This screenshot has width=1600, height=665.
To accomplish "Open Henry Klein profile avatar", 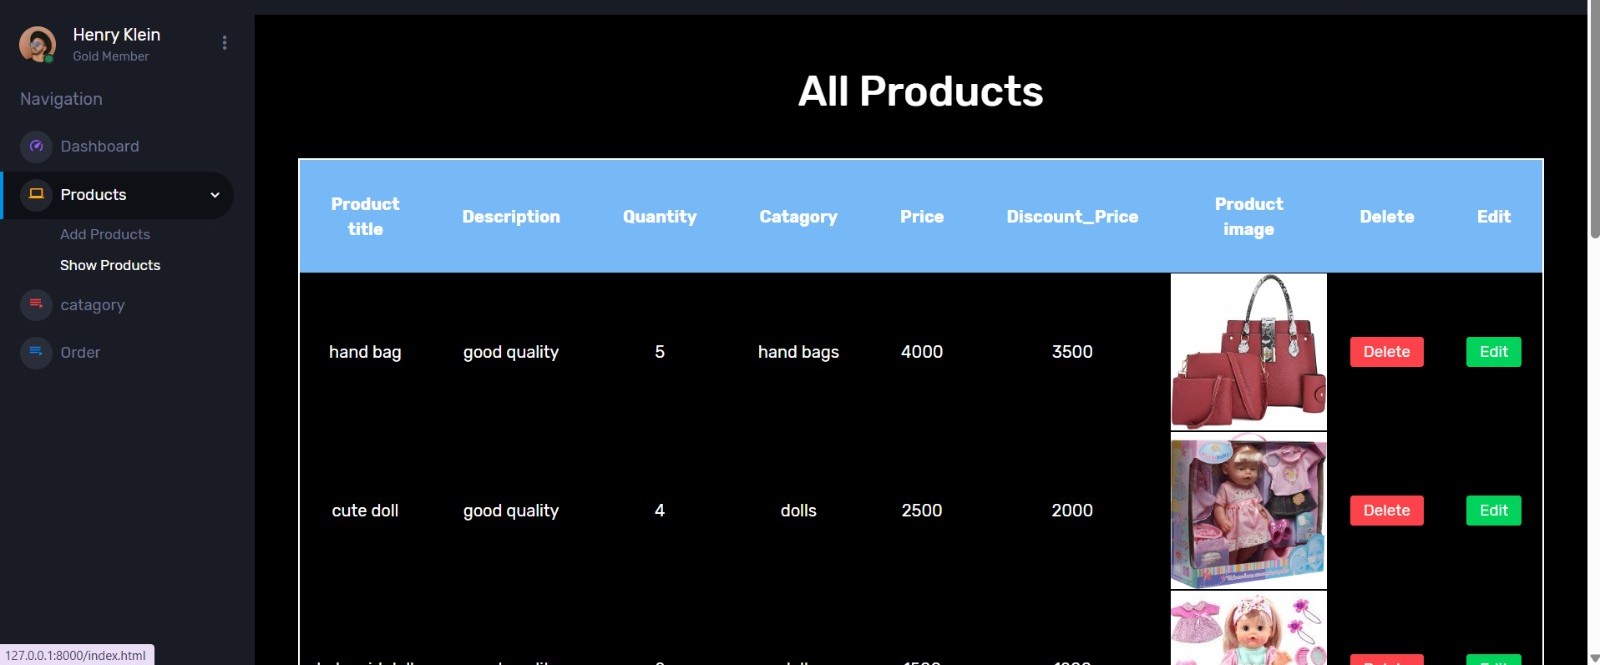I will 37,44.
